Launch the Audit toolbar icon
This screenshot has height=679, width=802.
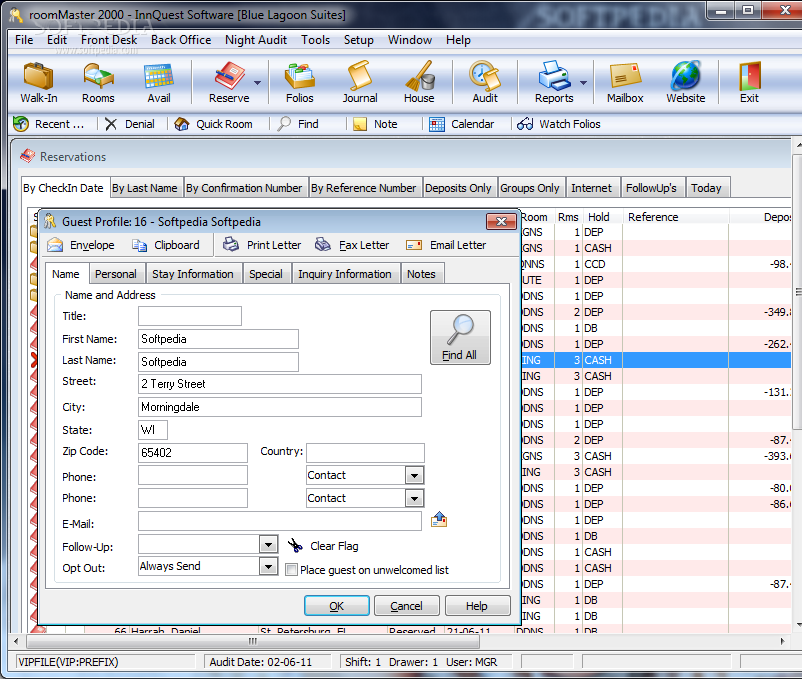coord(485,82)
